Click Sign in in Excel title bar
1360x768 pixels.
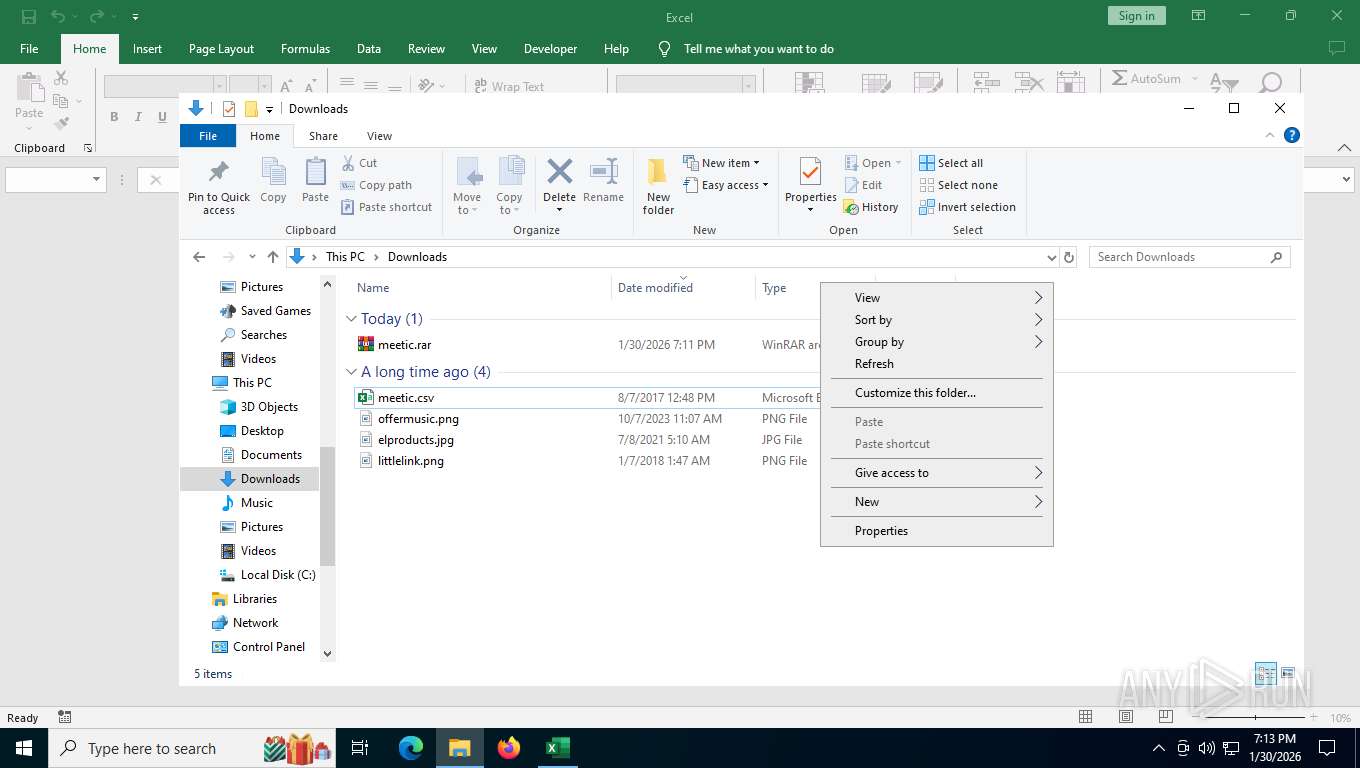(x=1136, y=16)
